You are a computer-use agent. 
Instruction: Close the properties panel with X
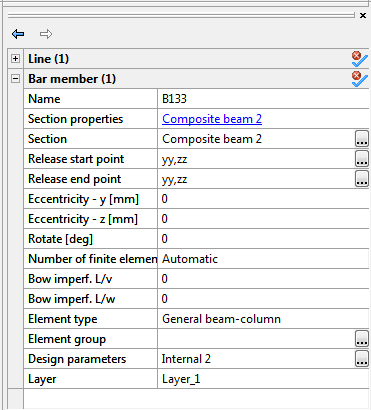tap(363, 15)
